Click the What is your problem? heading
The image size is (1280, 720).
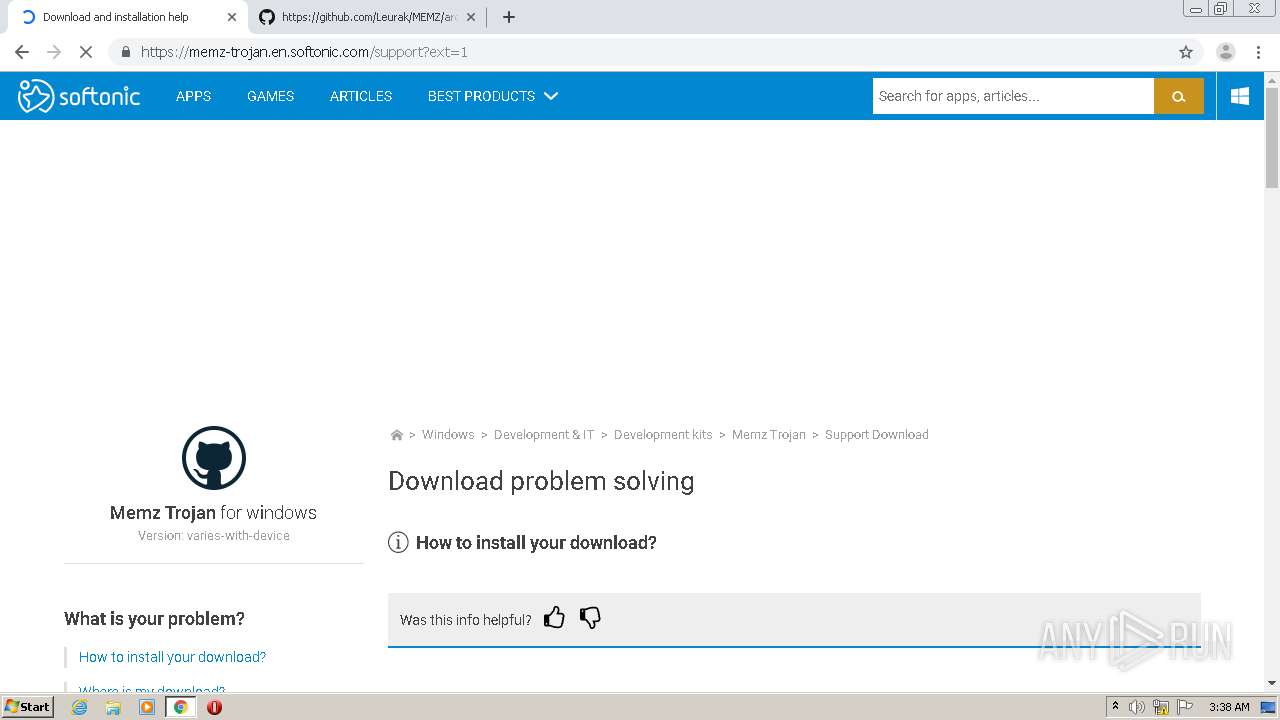(x=154, y=619)
